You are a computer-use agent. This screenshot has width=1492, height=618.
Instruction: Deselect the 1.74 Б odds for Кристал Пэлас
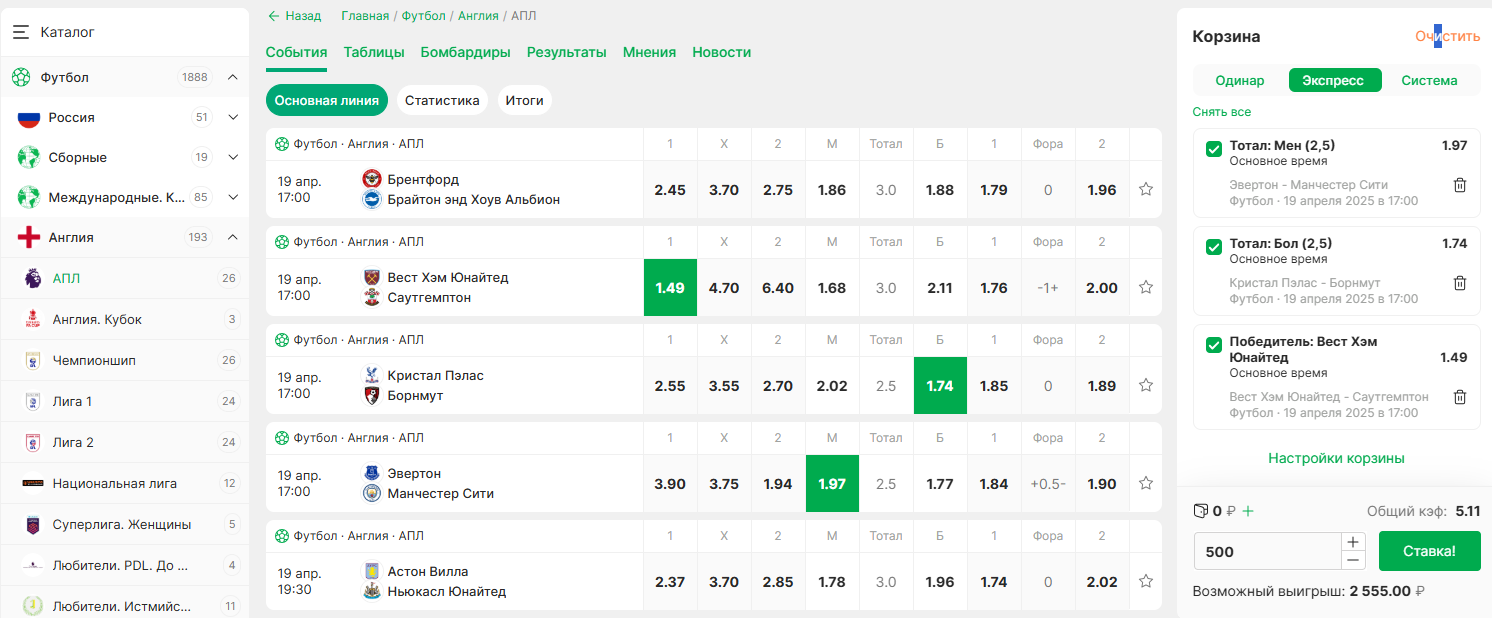click(x=940, y=386)
